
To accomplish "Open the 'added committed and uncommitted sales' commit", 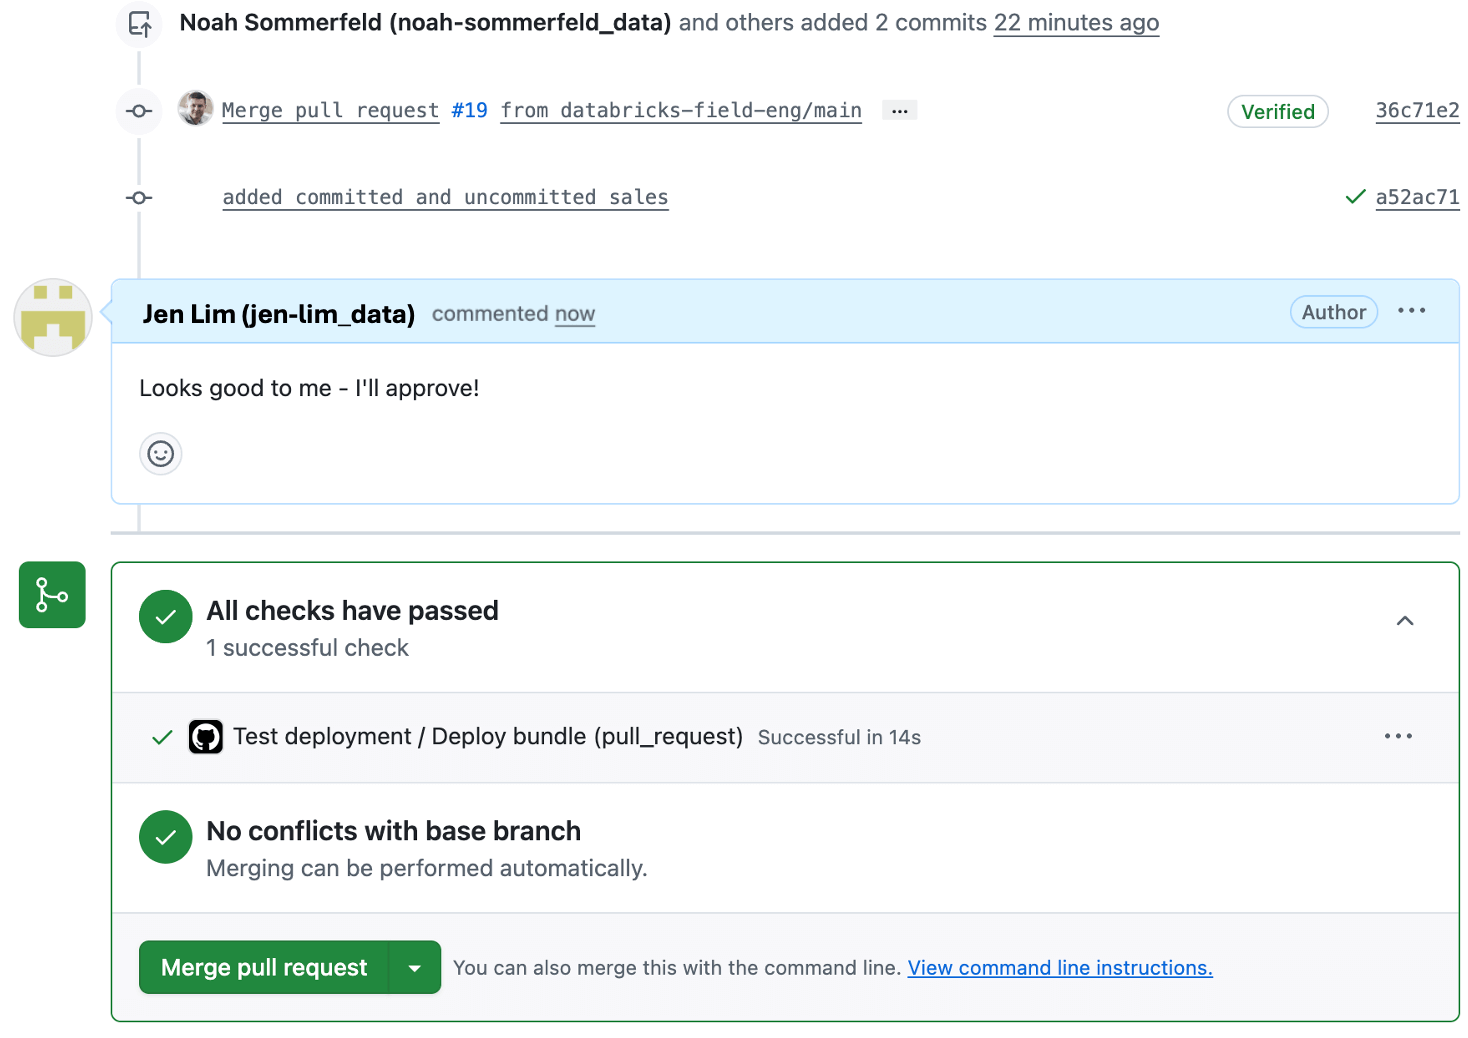I will (x=445, y=197).
